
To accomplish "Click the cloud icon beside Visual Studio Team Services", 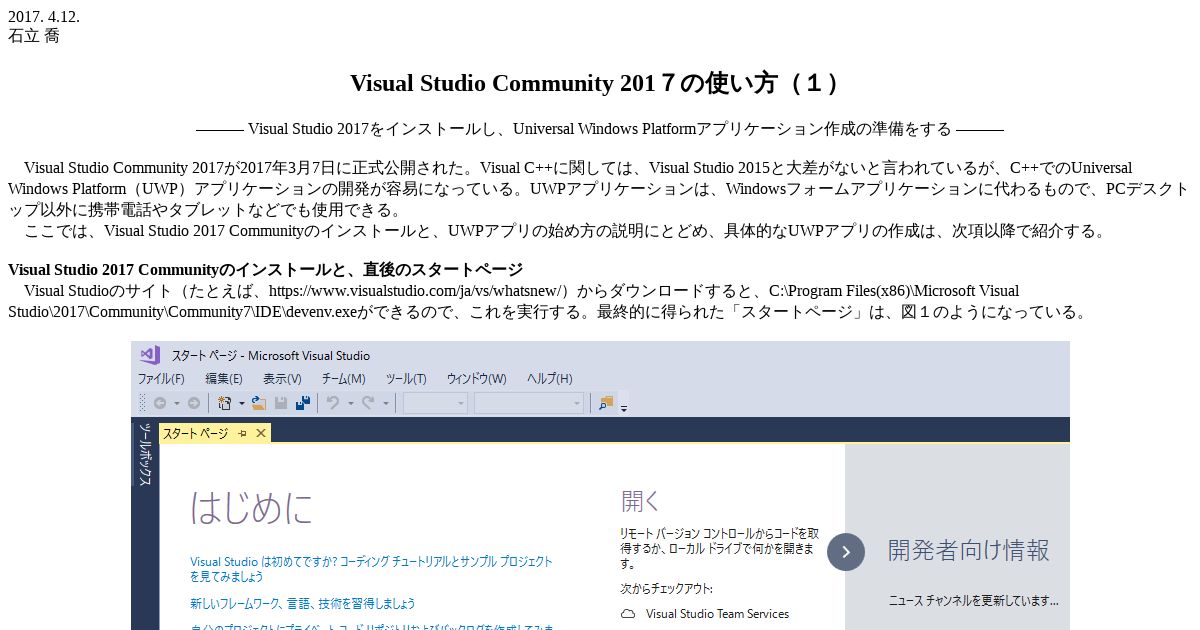I will [x=628, y=614].
